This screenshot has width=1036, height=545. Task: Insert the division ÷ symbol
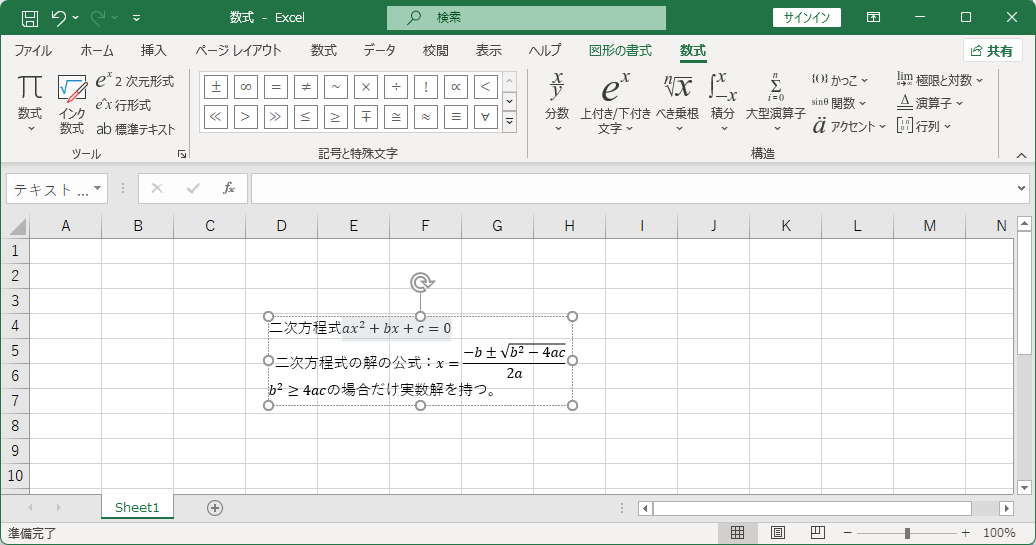396,87
